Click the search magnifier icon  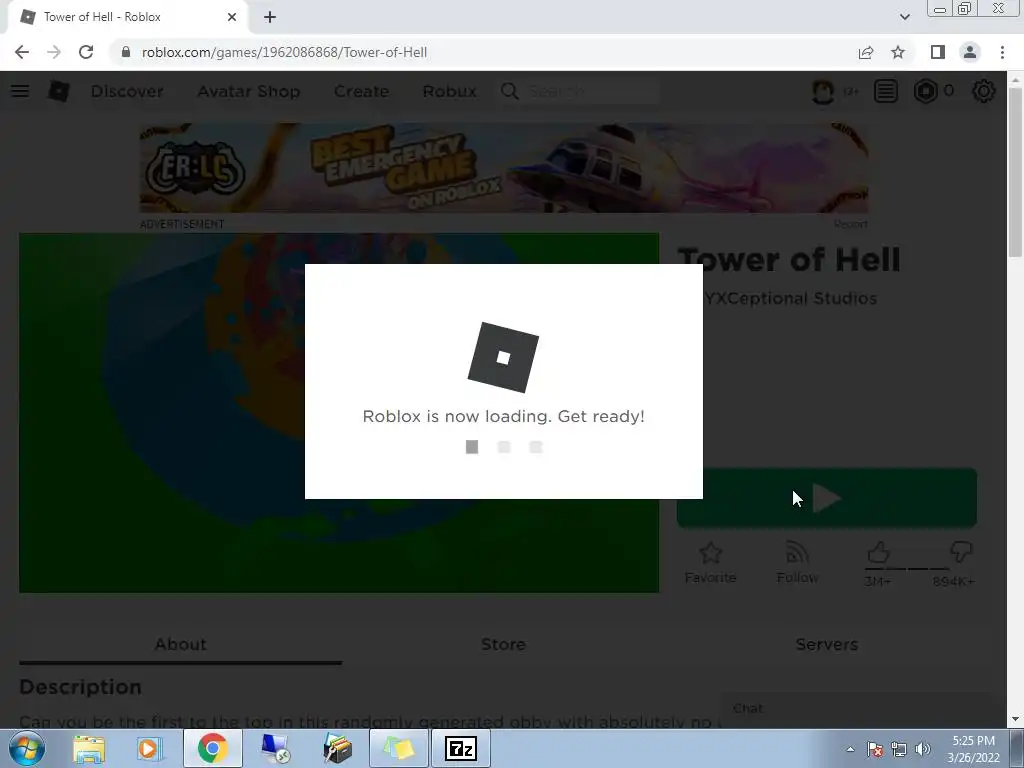[510, 91]
